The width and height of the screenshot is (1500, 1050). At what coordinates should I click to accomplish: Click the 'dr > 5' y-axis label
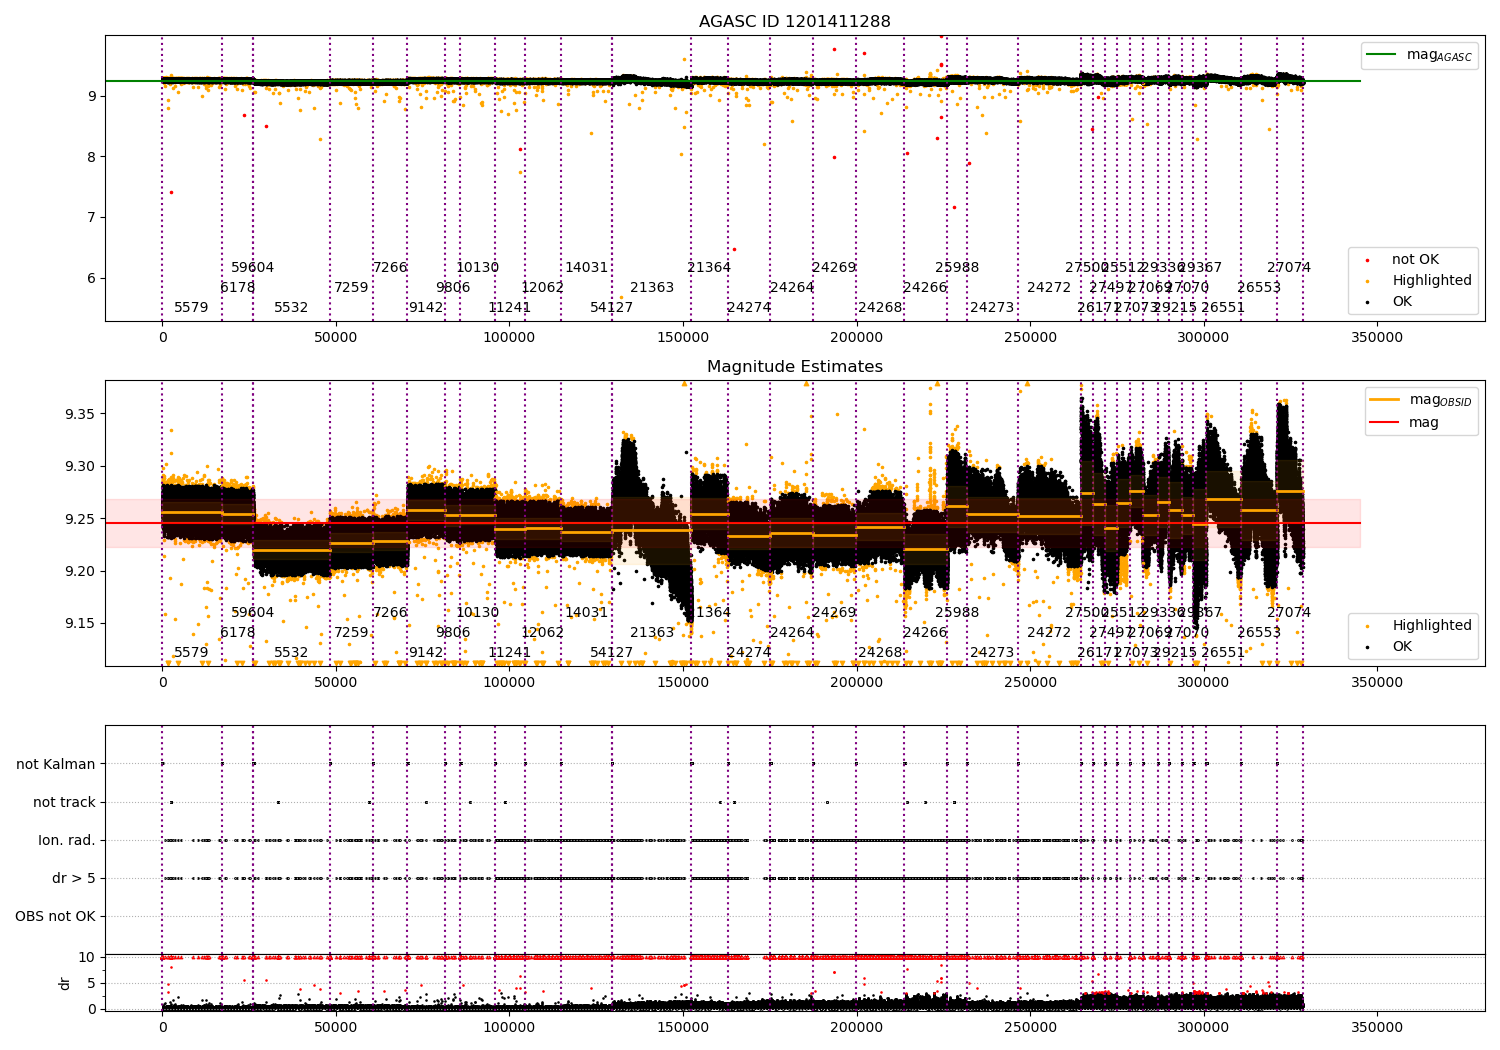point(74,879)
